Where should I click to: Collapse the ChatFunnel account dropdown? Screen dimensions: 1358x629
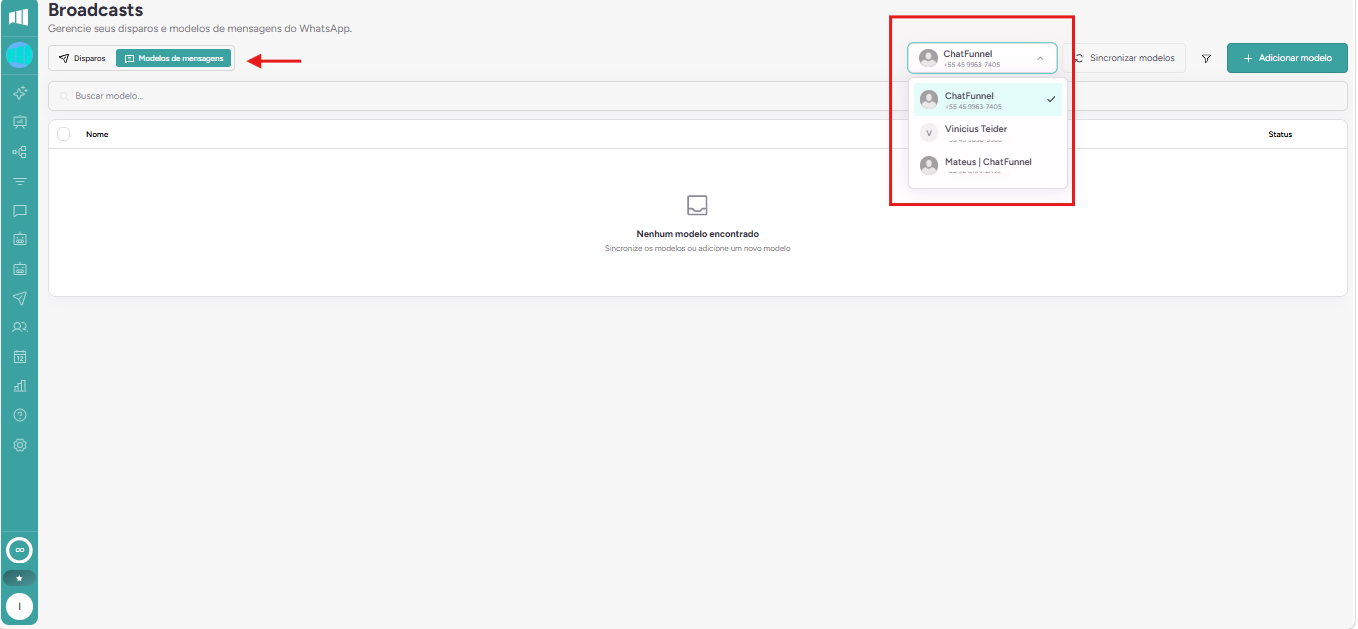pyautogui.click(x=982, y=58)
